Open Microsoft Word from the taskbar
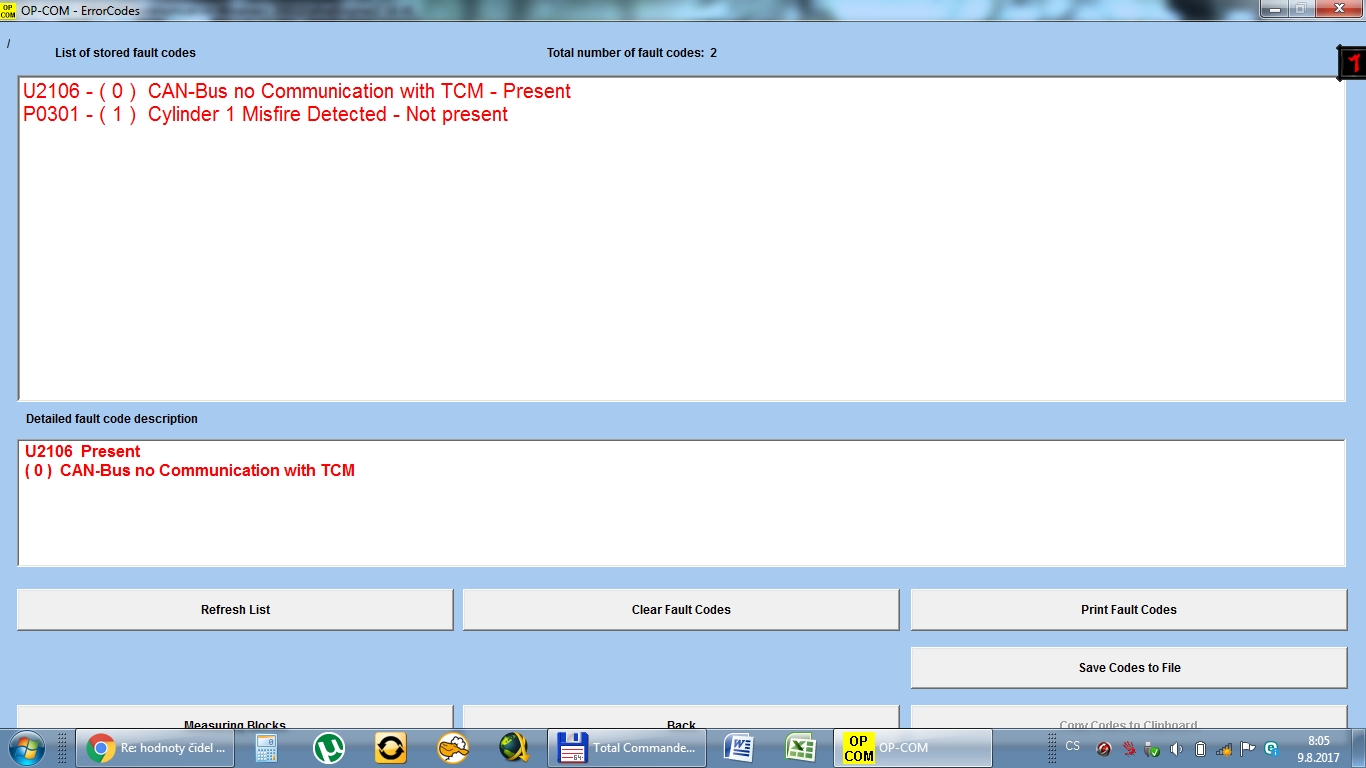1366x768 pixels. (x=739, y=747)
